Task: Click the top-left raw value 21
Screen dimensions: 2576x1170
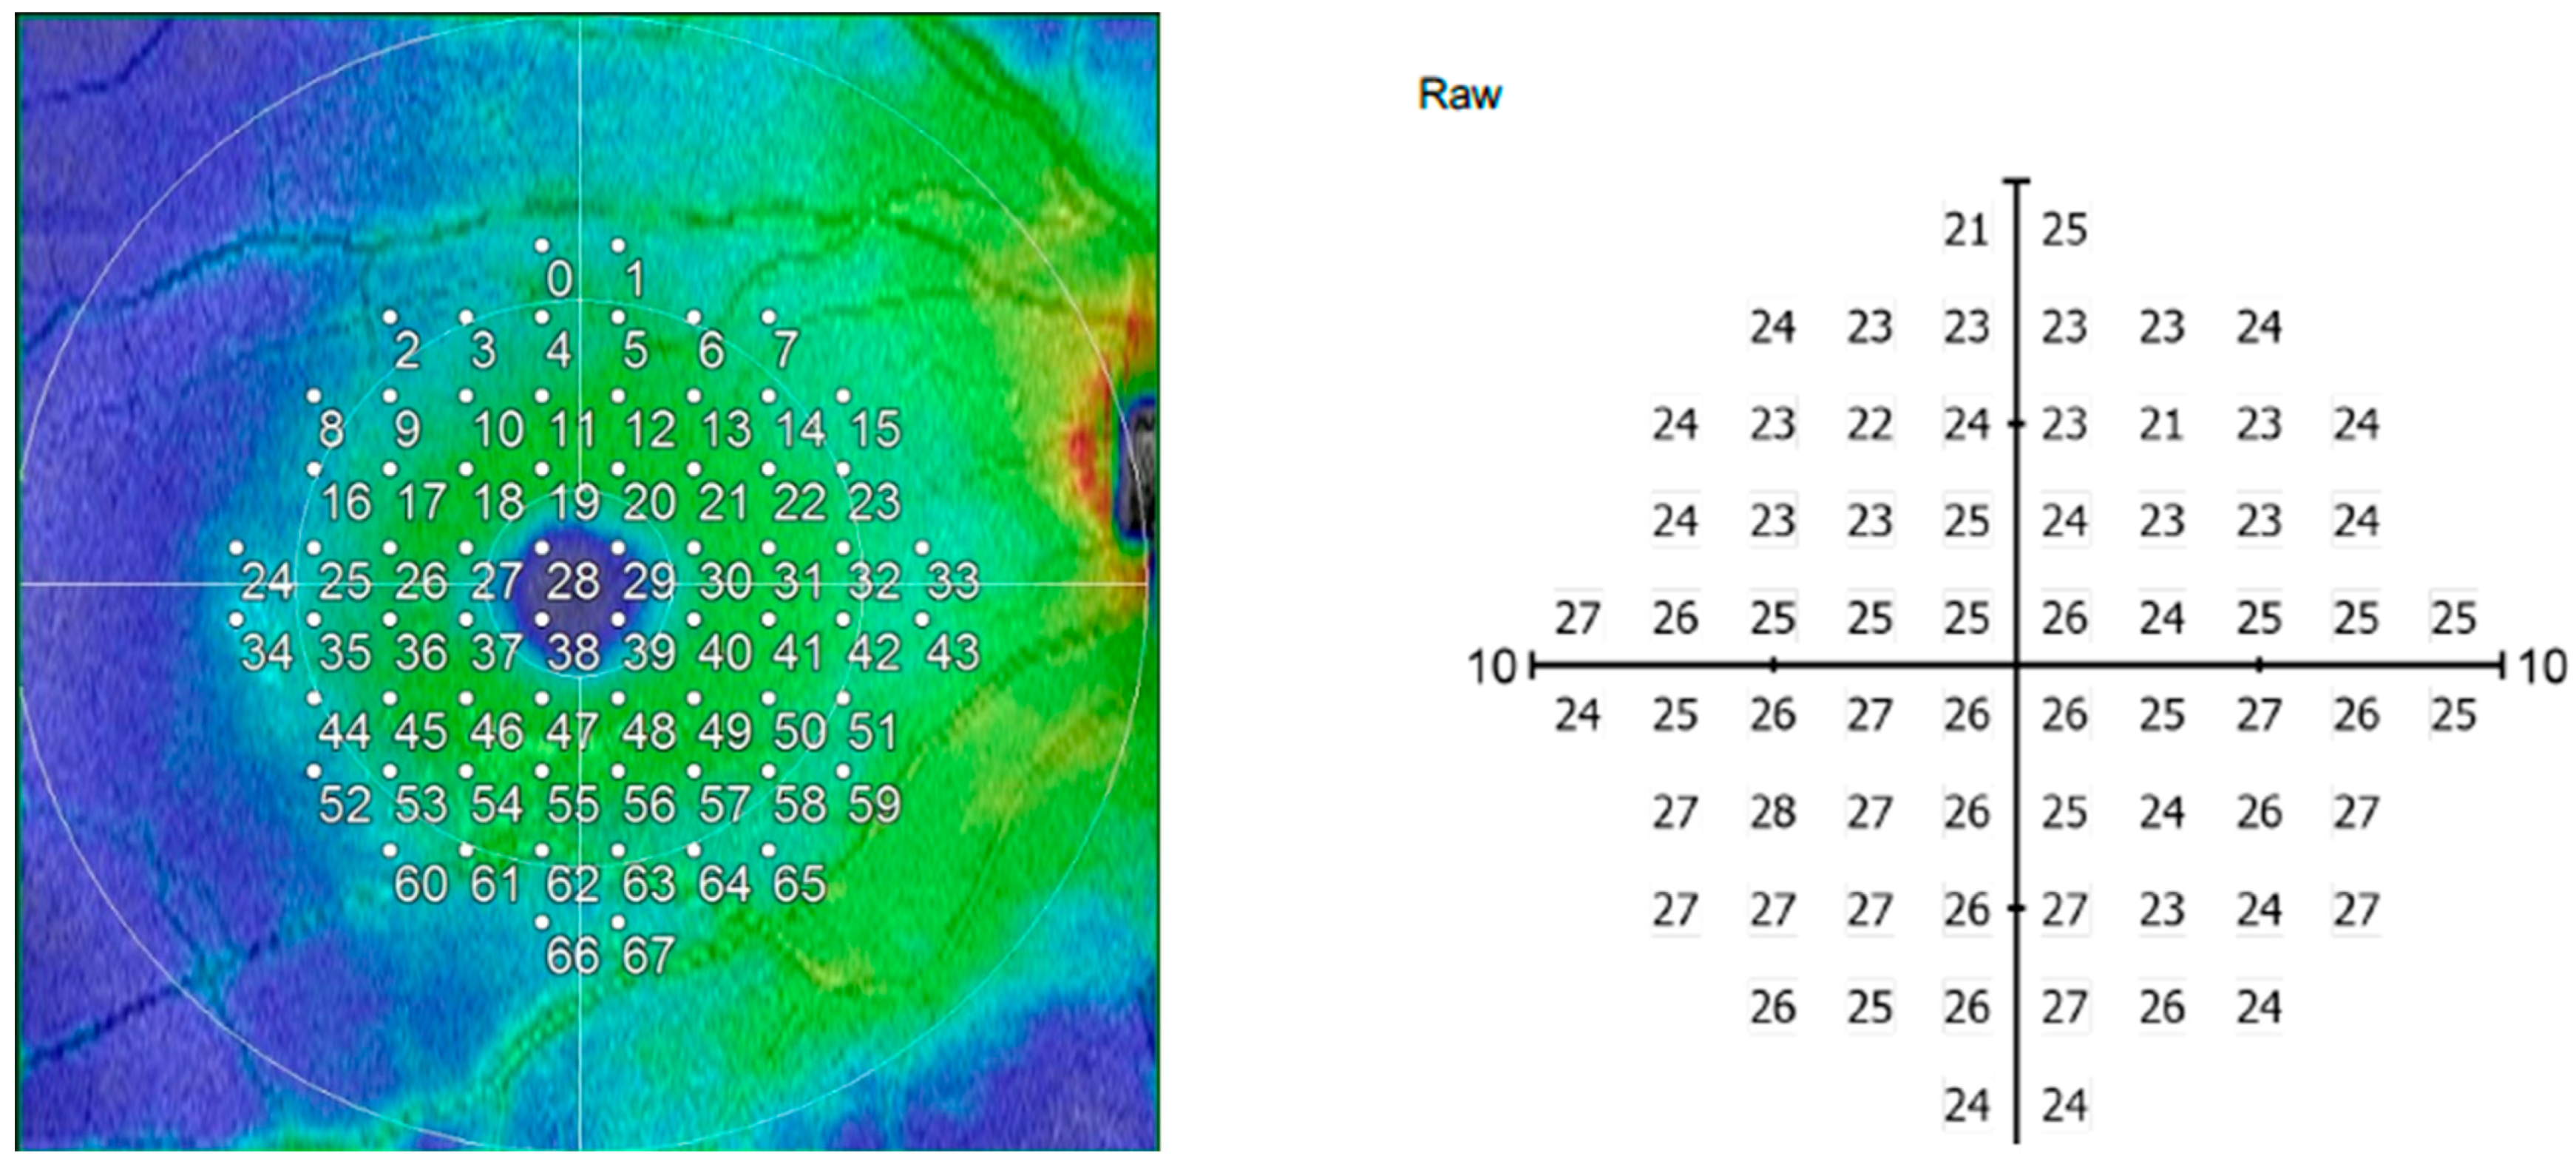Action: 1966,230
